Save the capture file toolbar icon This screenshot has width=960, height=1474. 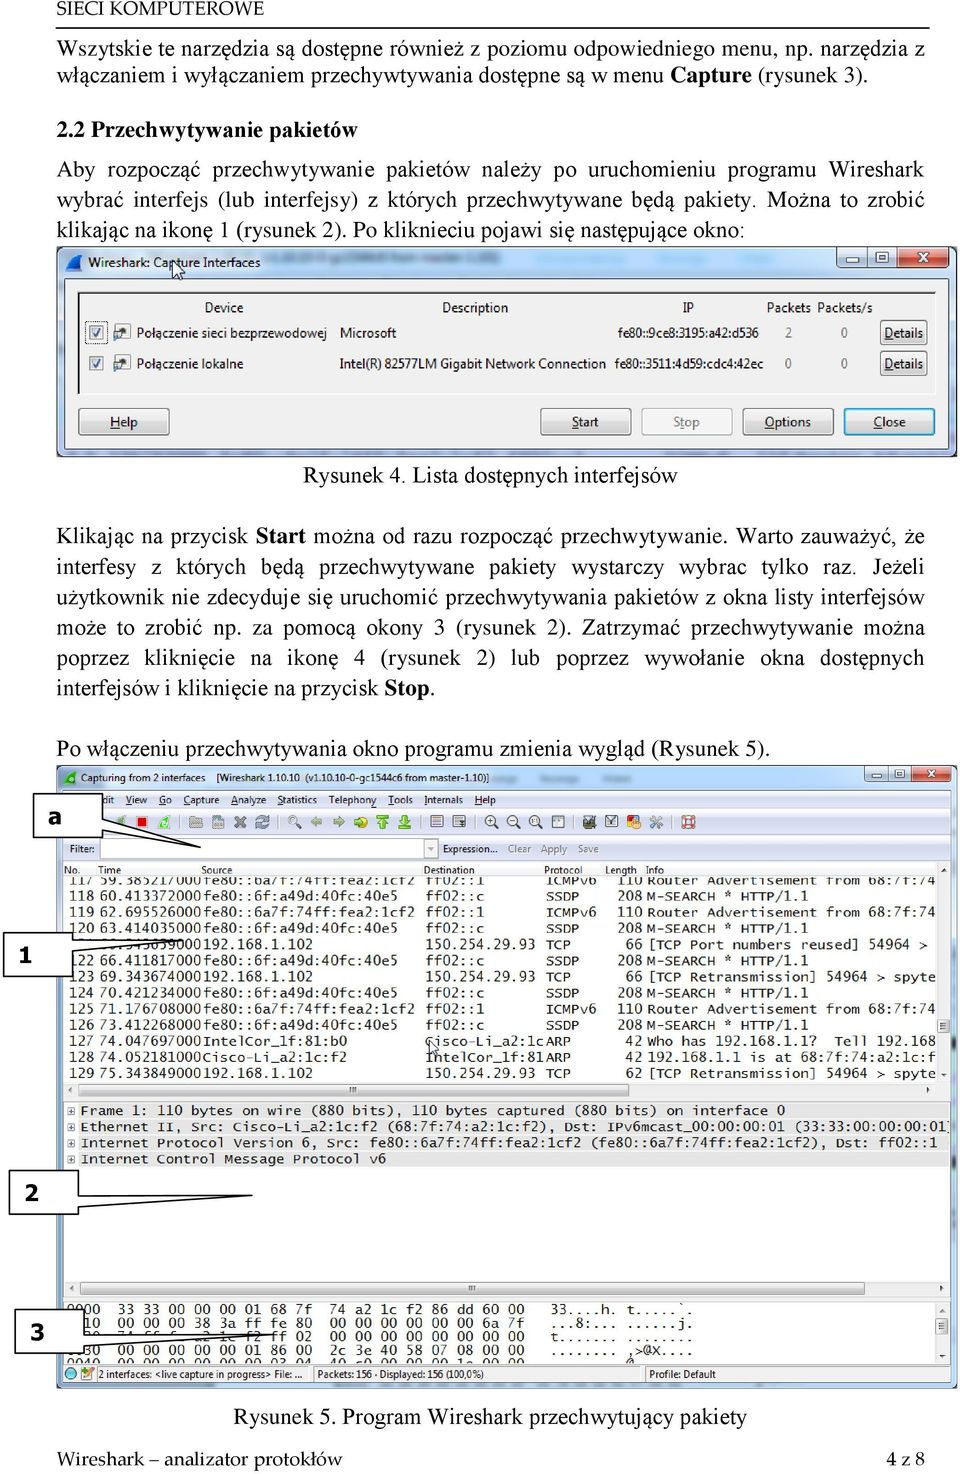[x=218, y=822]
